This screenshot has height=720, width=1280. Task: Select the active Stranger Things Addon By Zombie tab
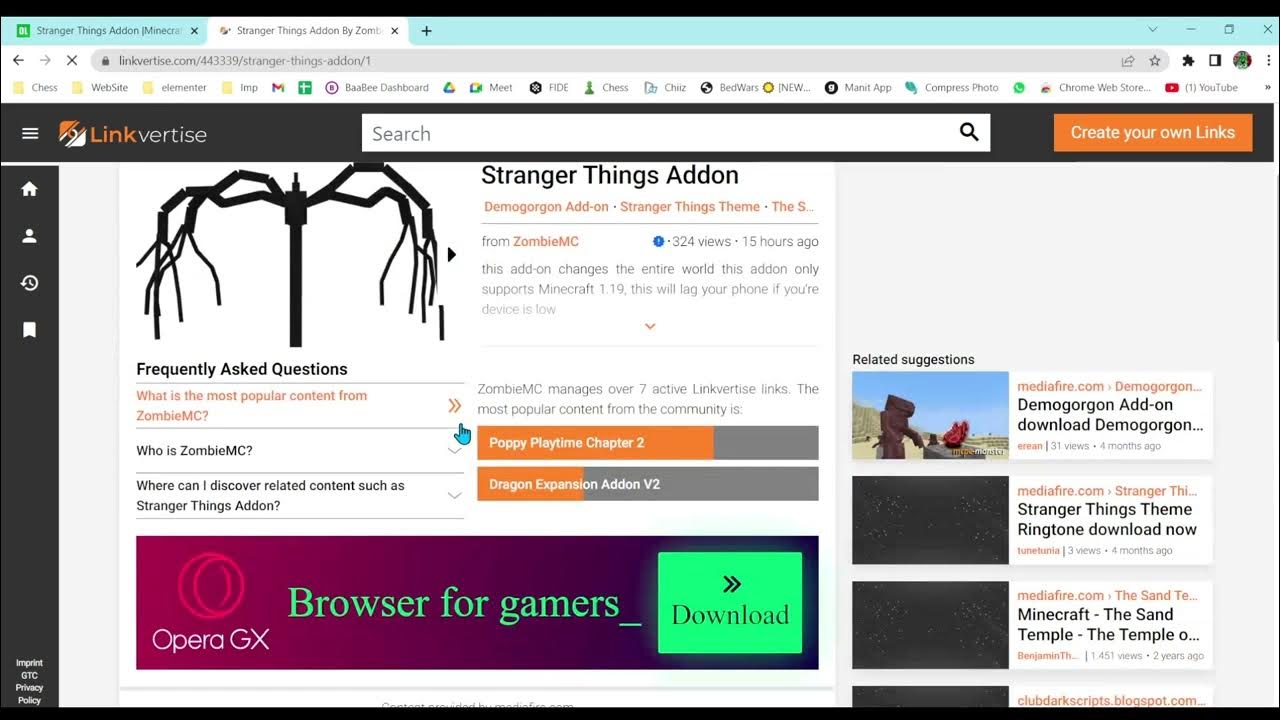pos(307,31)
